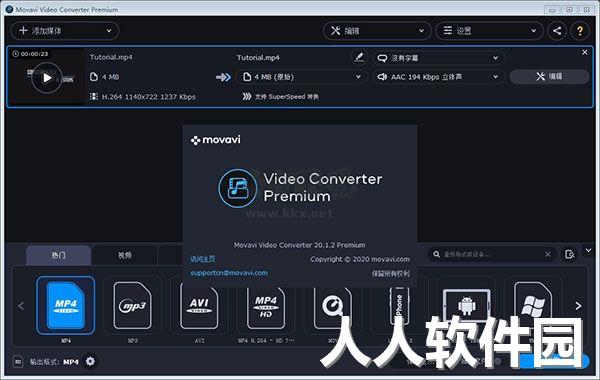Play the Tutorial.mp4 preview thumbnail
The width and height of the screenshot is (600, 380).
tap(47, 78)
